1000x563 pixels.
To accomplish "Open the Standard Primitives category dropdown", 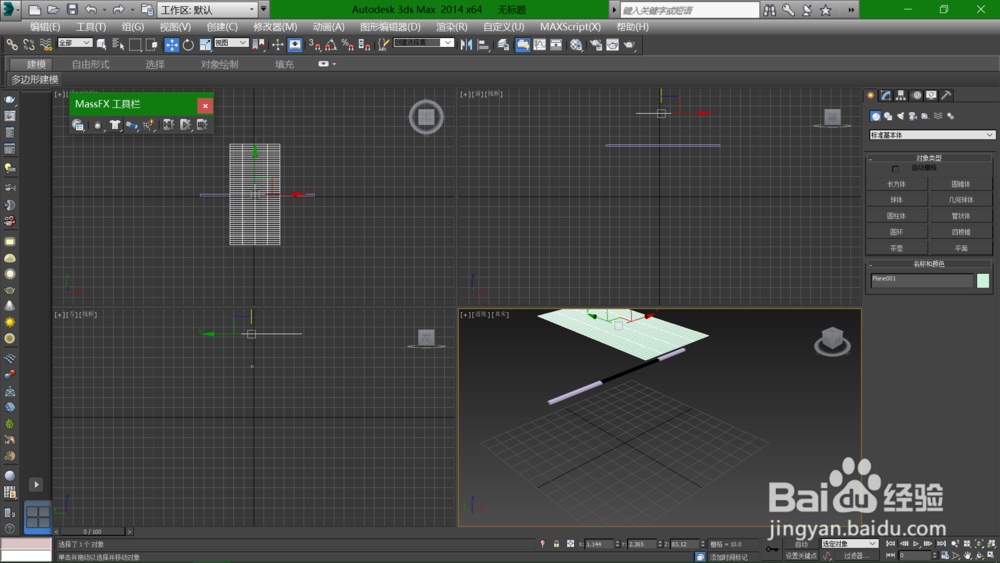I will click(931, 135).
